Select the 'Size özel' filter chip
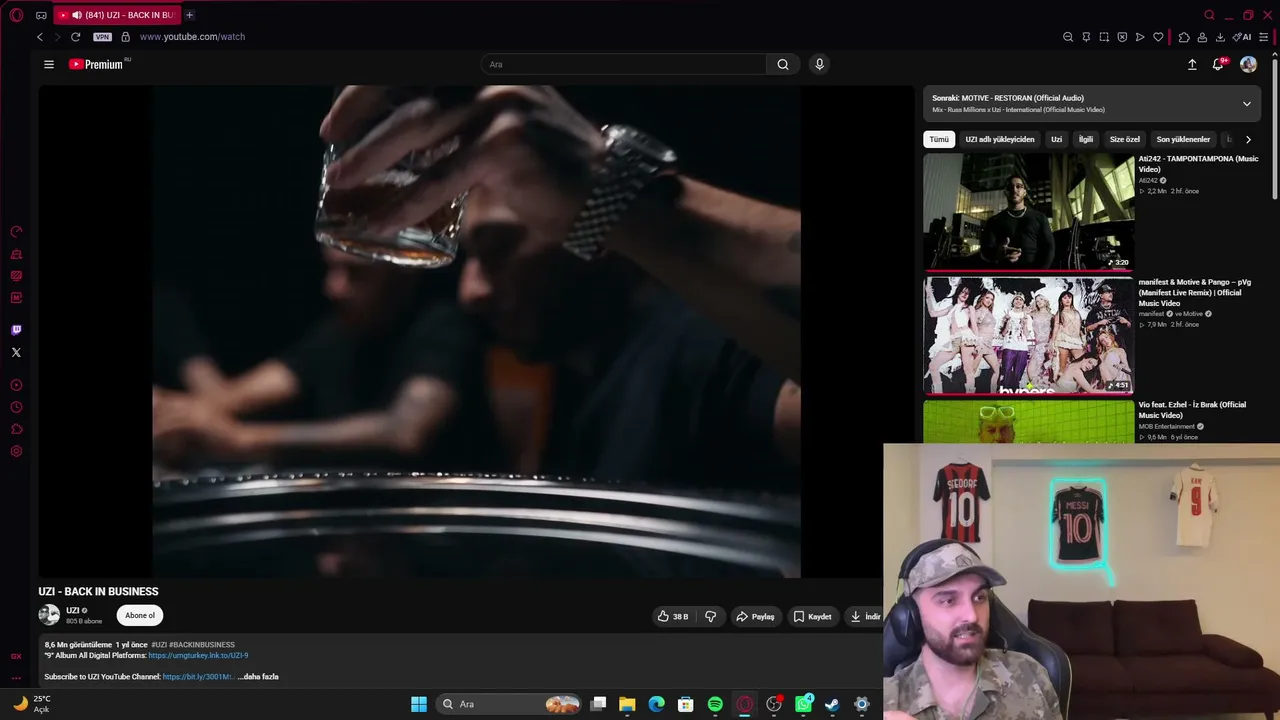The height and width of the screenshot is (720, 1280). [1125, 139]
